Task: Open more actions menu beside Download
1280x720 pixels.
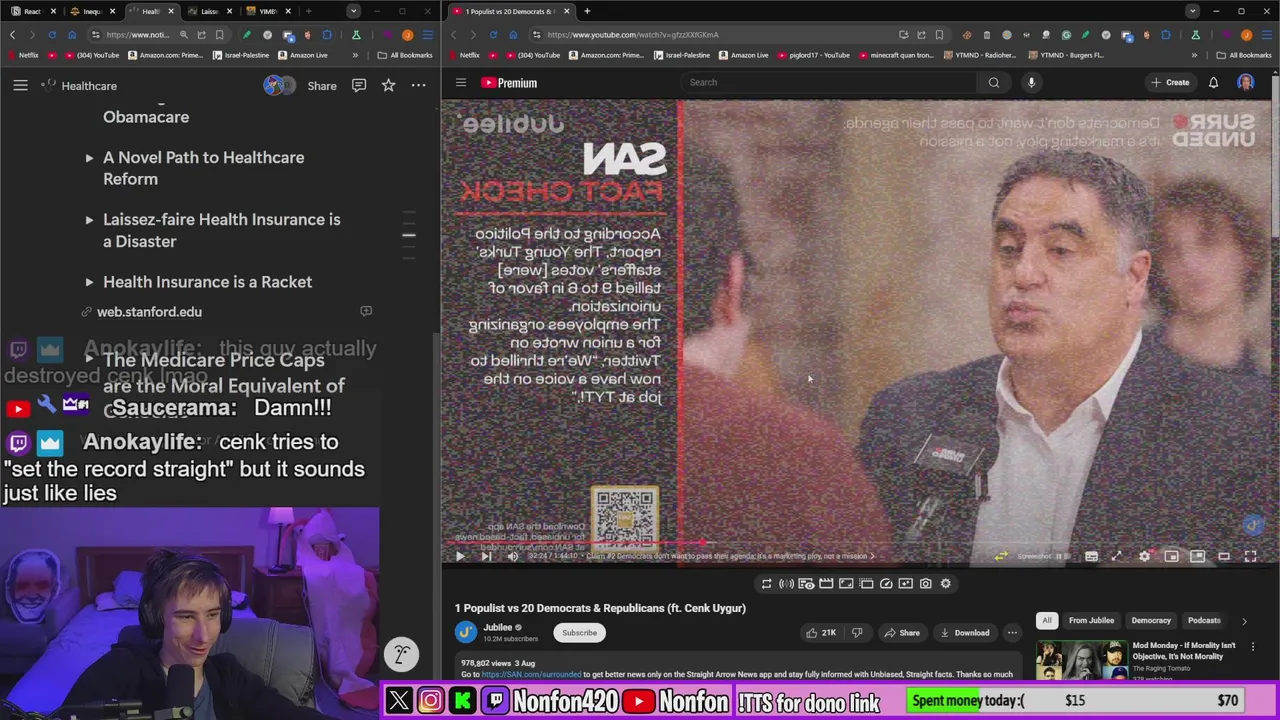Action: click(1012, 633)
